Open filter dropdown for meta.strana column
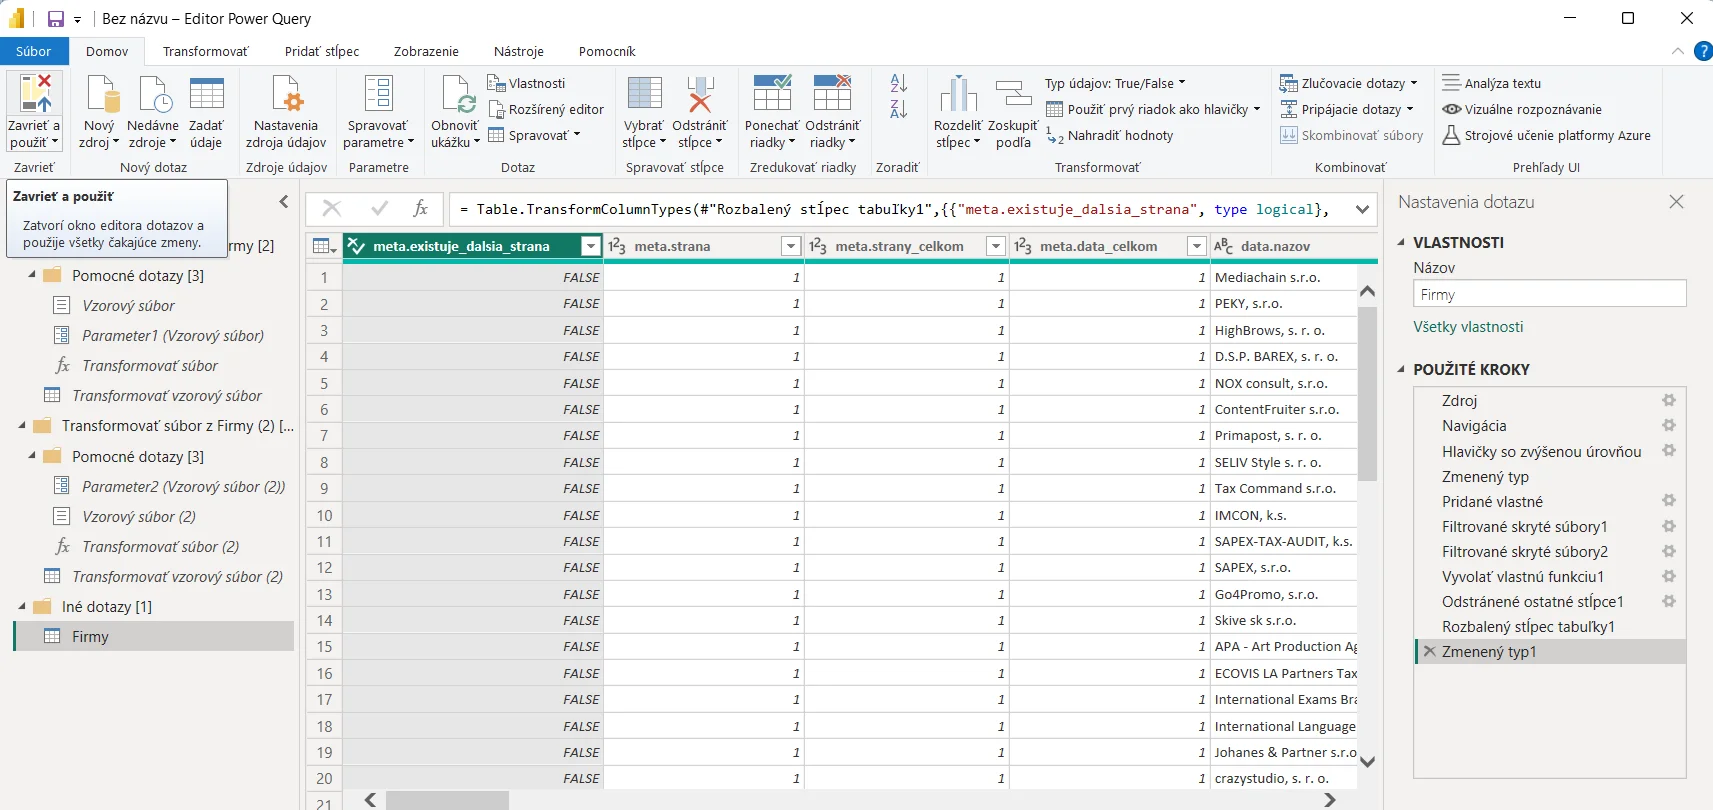1713x810 pixels. click(x=791, y=246)
